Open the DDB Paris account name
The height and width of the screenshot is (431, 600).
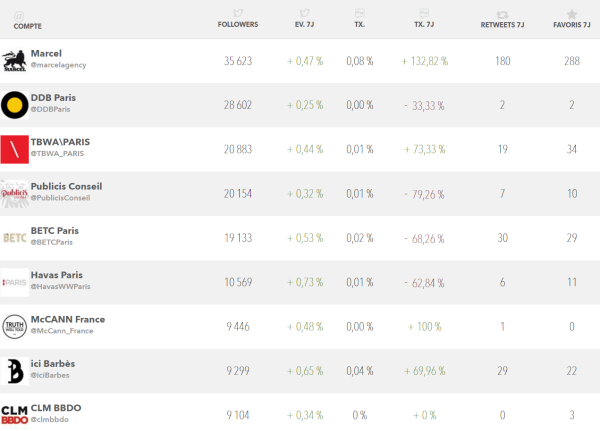53,98
